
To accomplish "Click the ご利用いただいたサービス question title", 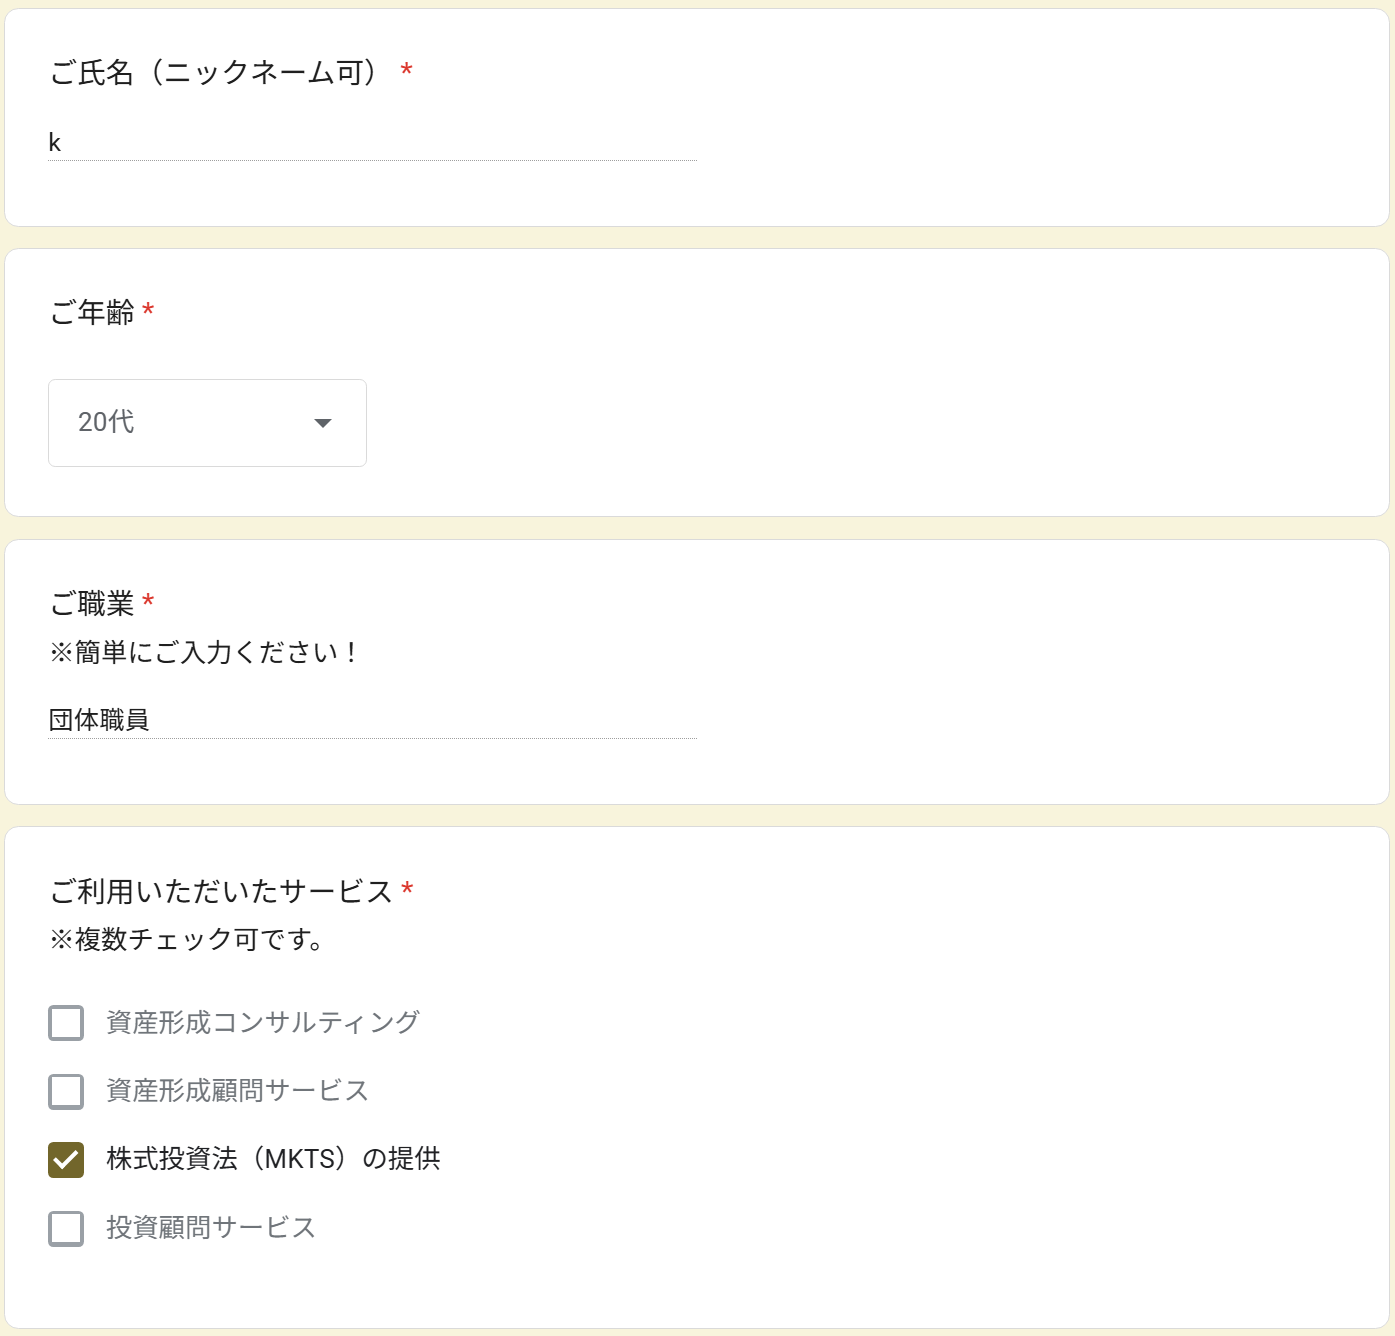I will tap(221, 891).
